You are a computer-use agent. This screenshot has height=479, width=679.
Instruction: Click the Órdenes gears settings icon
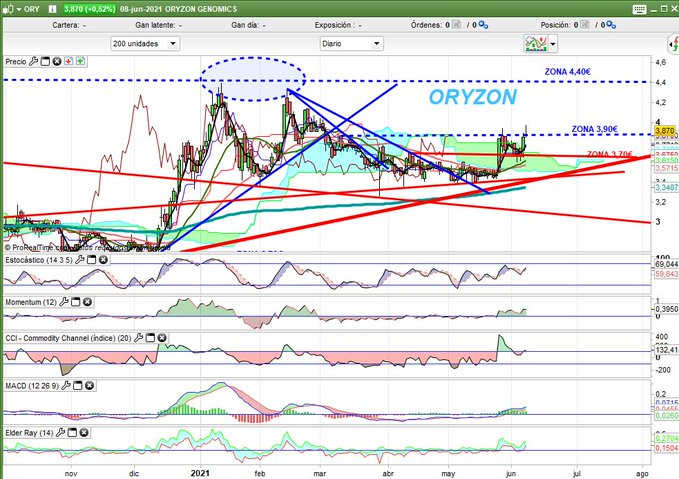pyautogui.click(x=483, y=25)
